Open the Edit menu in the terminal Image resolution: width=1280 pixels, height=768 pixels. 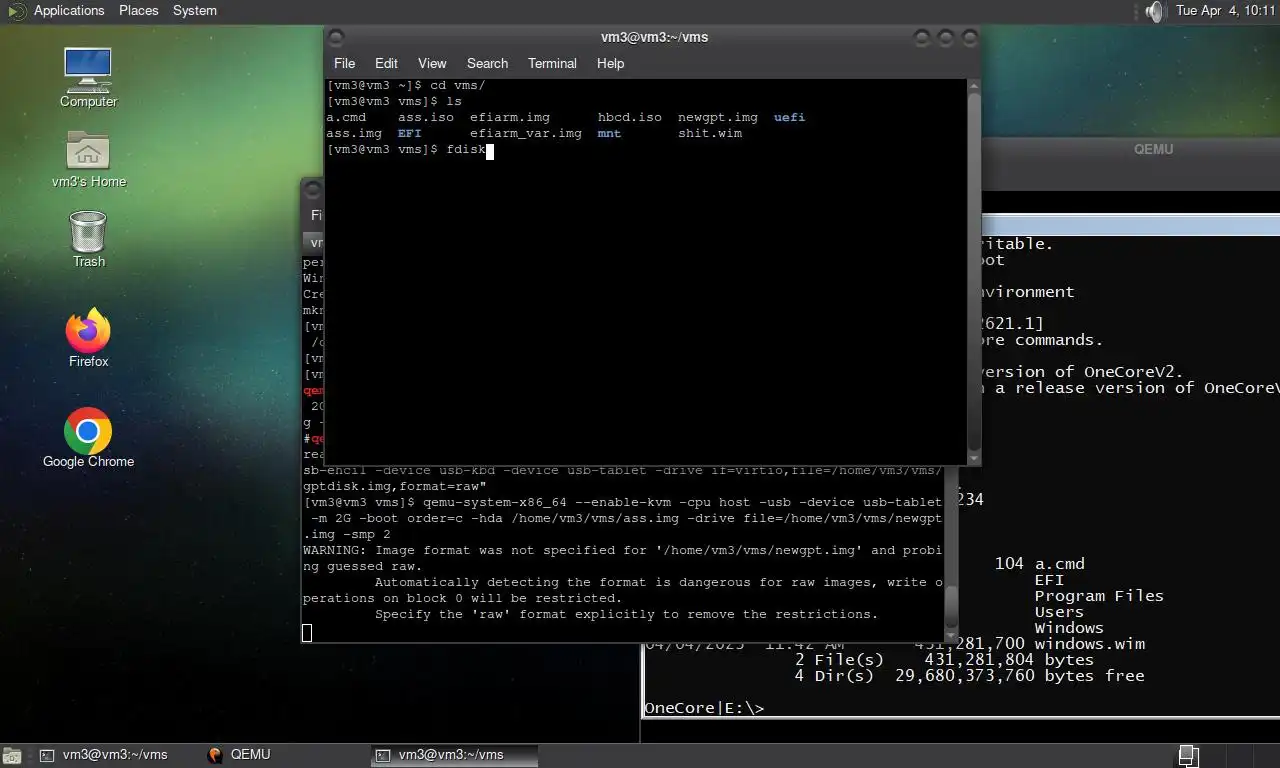[x=386, y=63]
